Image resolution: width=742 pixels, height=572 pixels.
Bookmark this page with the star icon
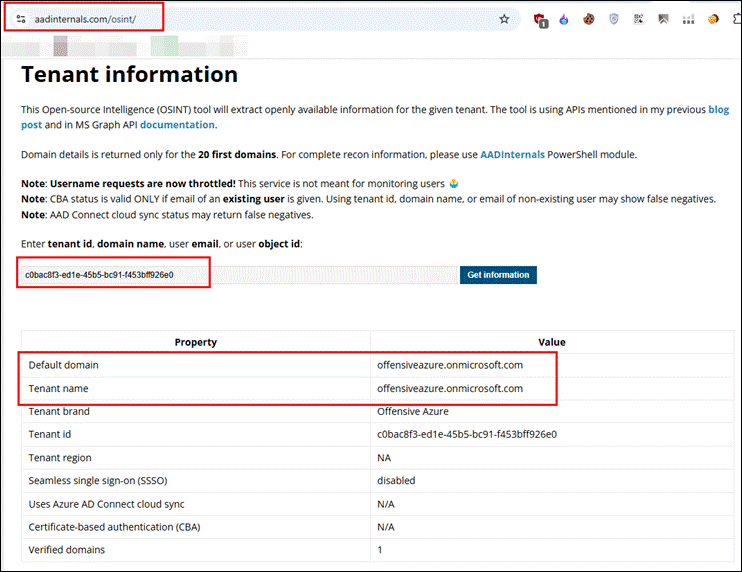click(504, 19)
